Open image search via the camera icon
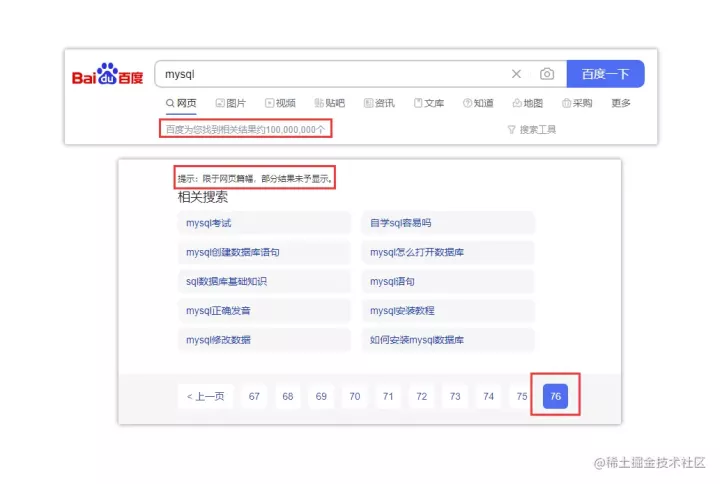 click(x=546, y=74)
